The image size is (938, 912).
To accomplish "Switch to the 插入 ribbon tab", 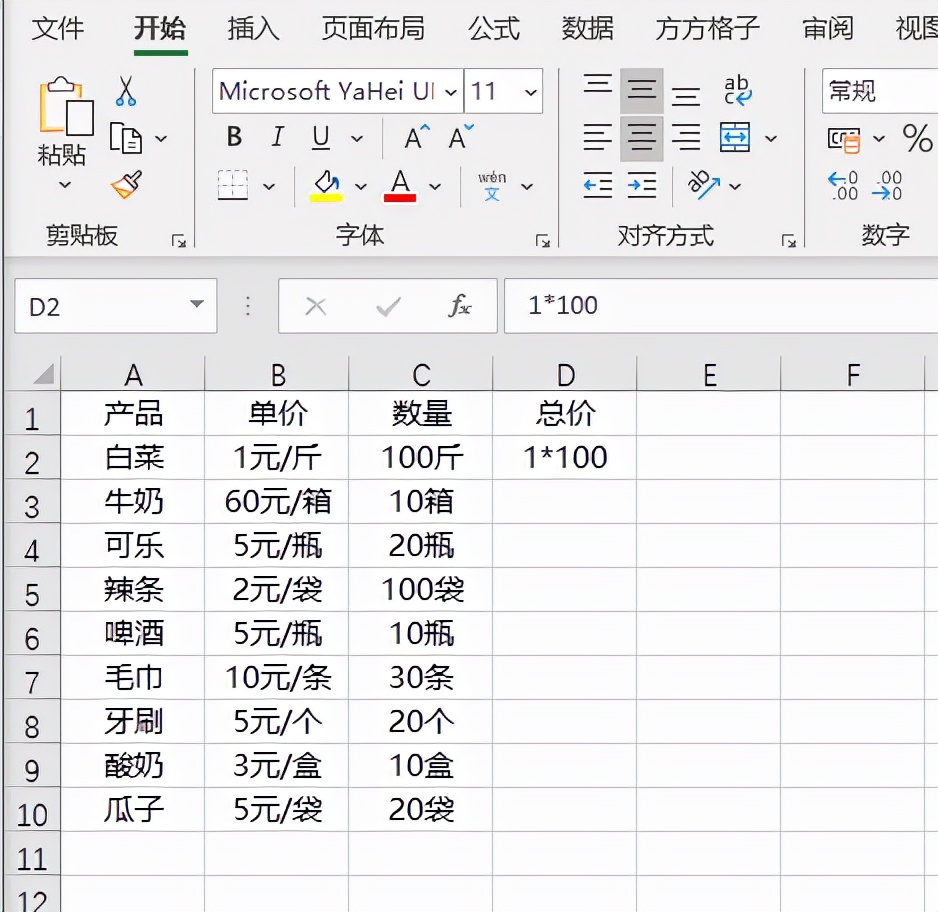I will coord(252,30).
